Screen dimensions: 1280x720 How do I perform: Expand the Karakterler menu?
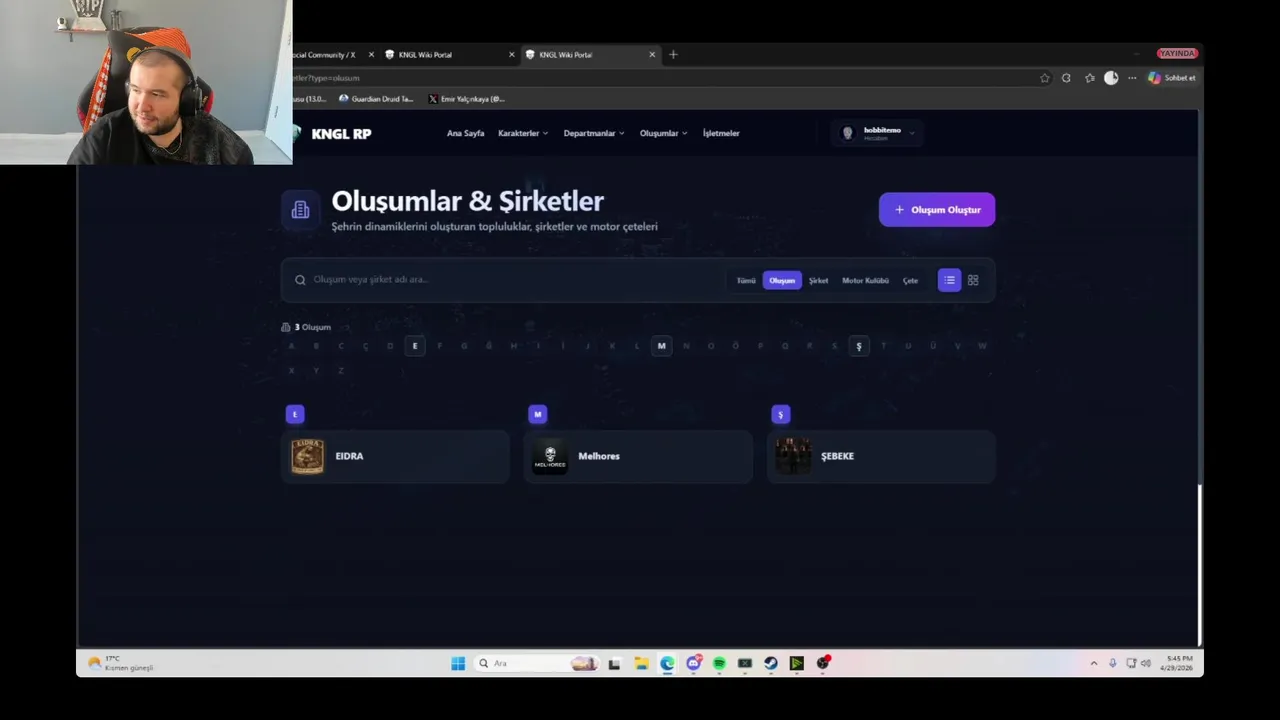click(x=523, y=133)
